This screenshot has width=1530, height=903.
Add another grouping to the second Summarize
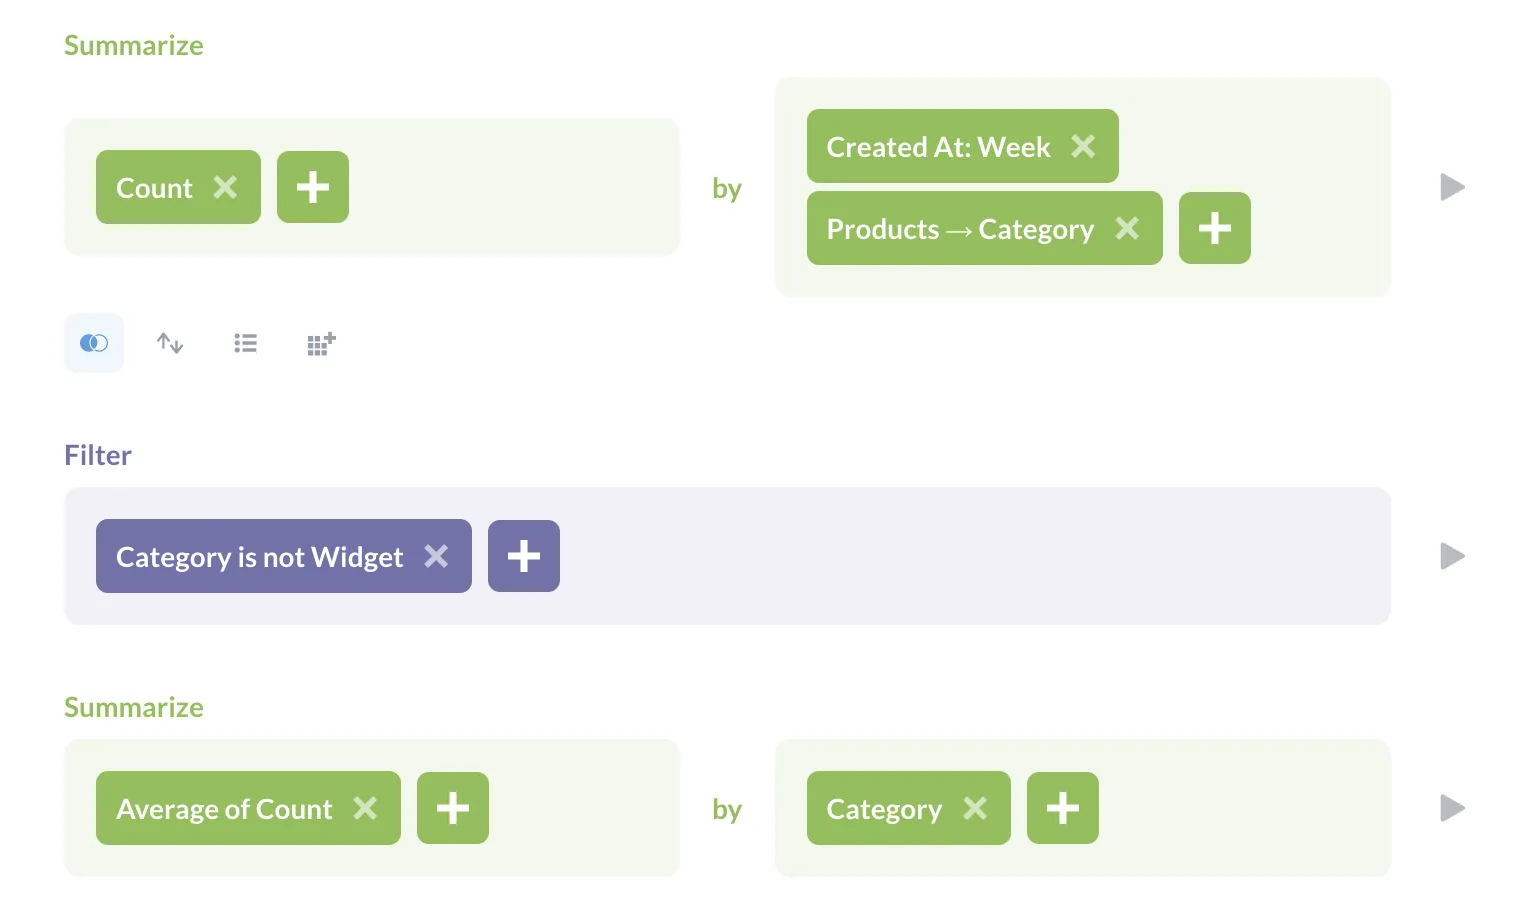click(x=1063, y=808)
